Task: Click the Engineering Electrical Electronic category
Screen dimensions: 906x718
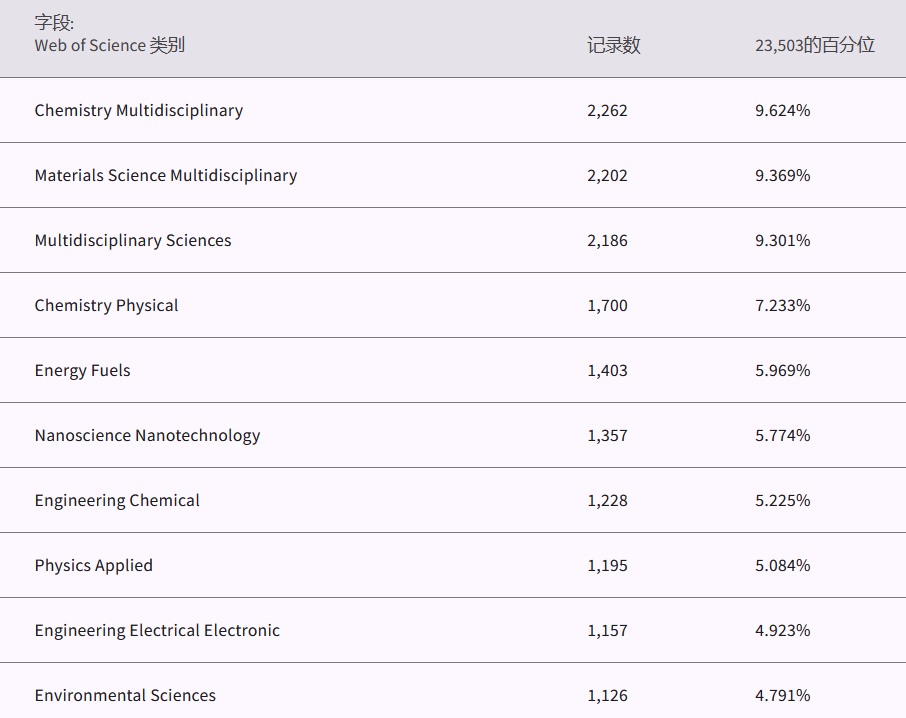Action: click(x=157, y=630)
